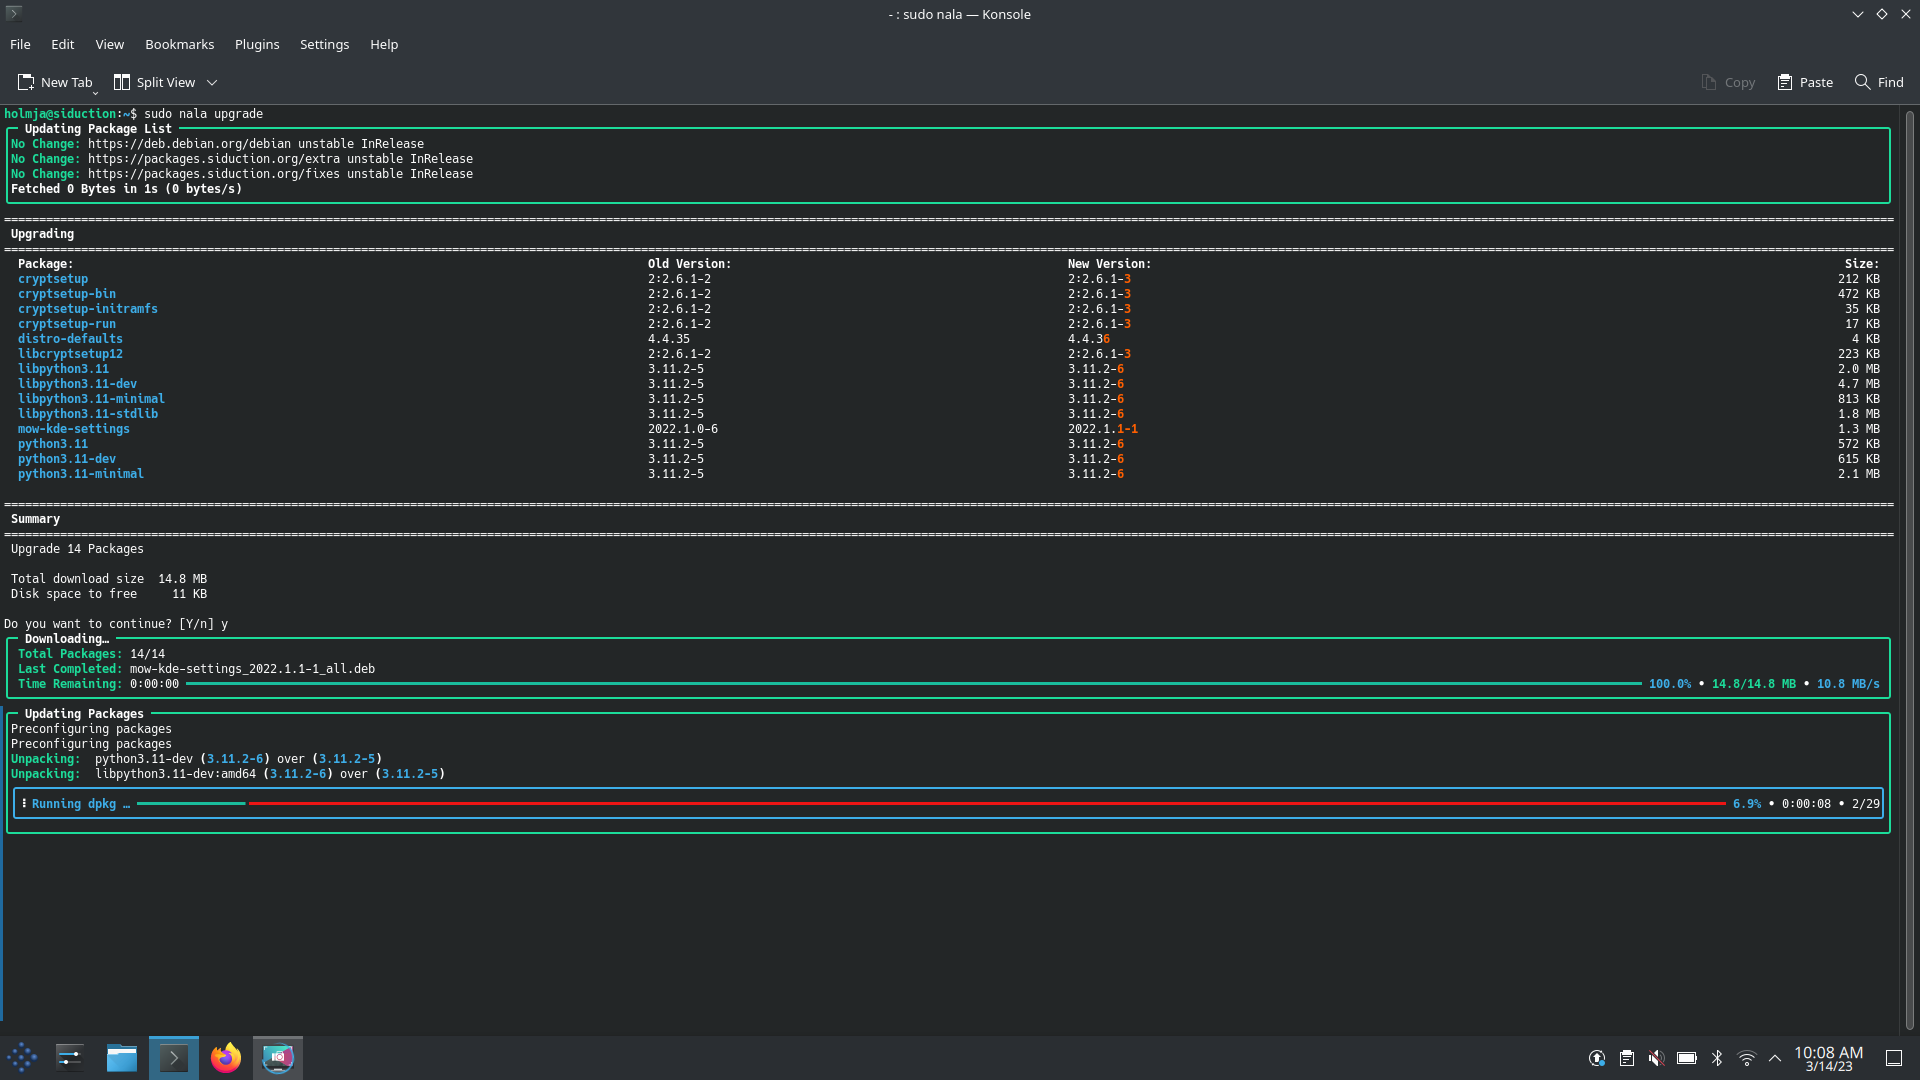This screenshot has width=1920, height=1080.
Task: Open the Plugins menu
Action: click(257, 44)
